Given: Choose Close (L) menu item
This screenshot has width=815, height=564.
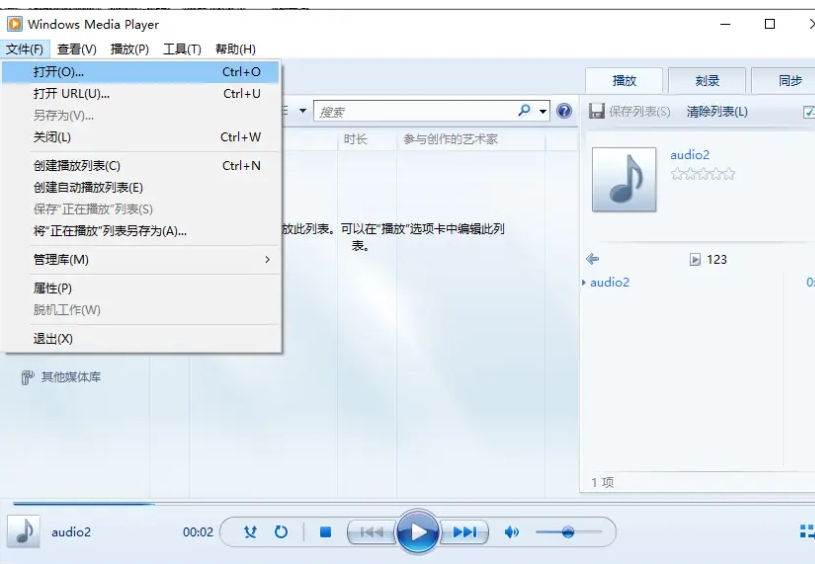Looking at the screenshot, I should [140, 137].
